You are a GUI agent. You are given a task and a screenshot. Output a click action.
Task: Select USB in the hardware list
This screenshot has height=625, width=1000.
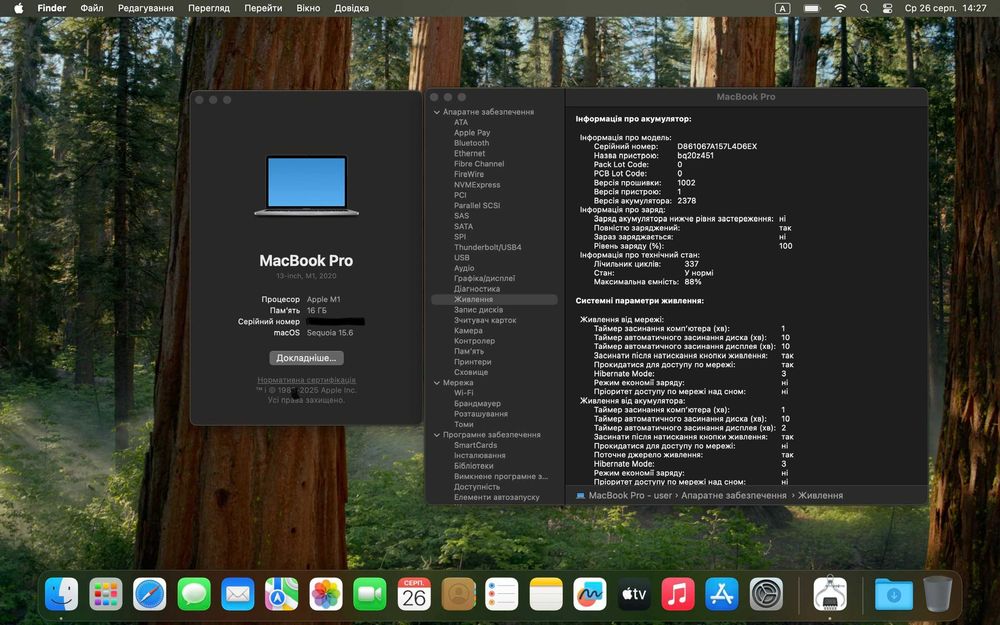[x=462, y=258]
